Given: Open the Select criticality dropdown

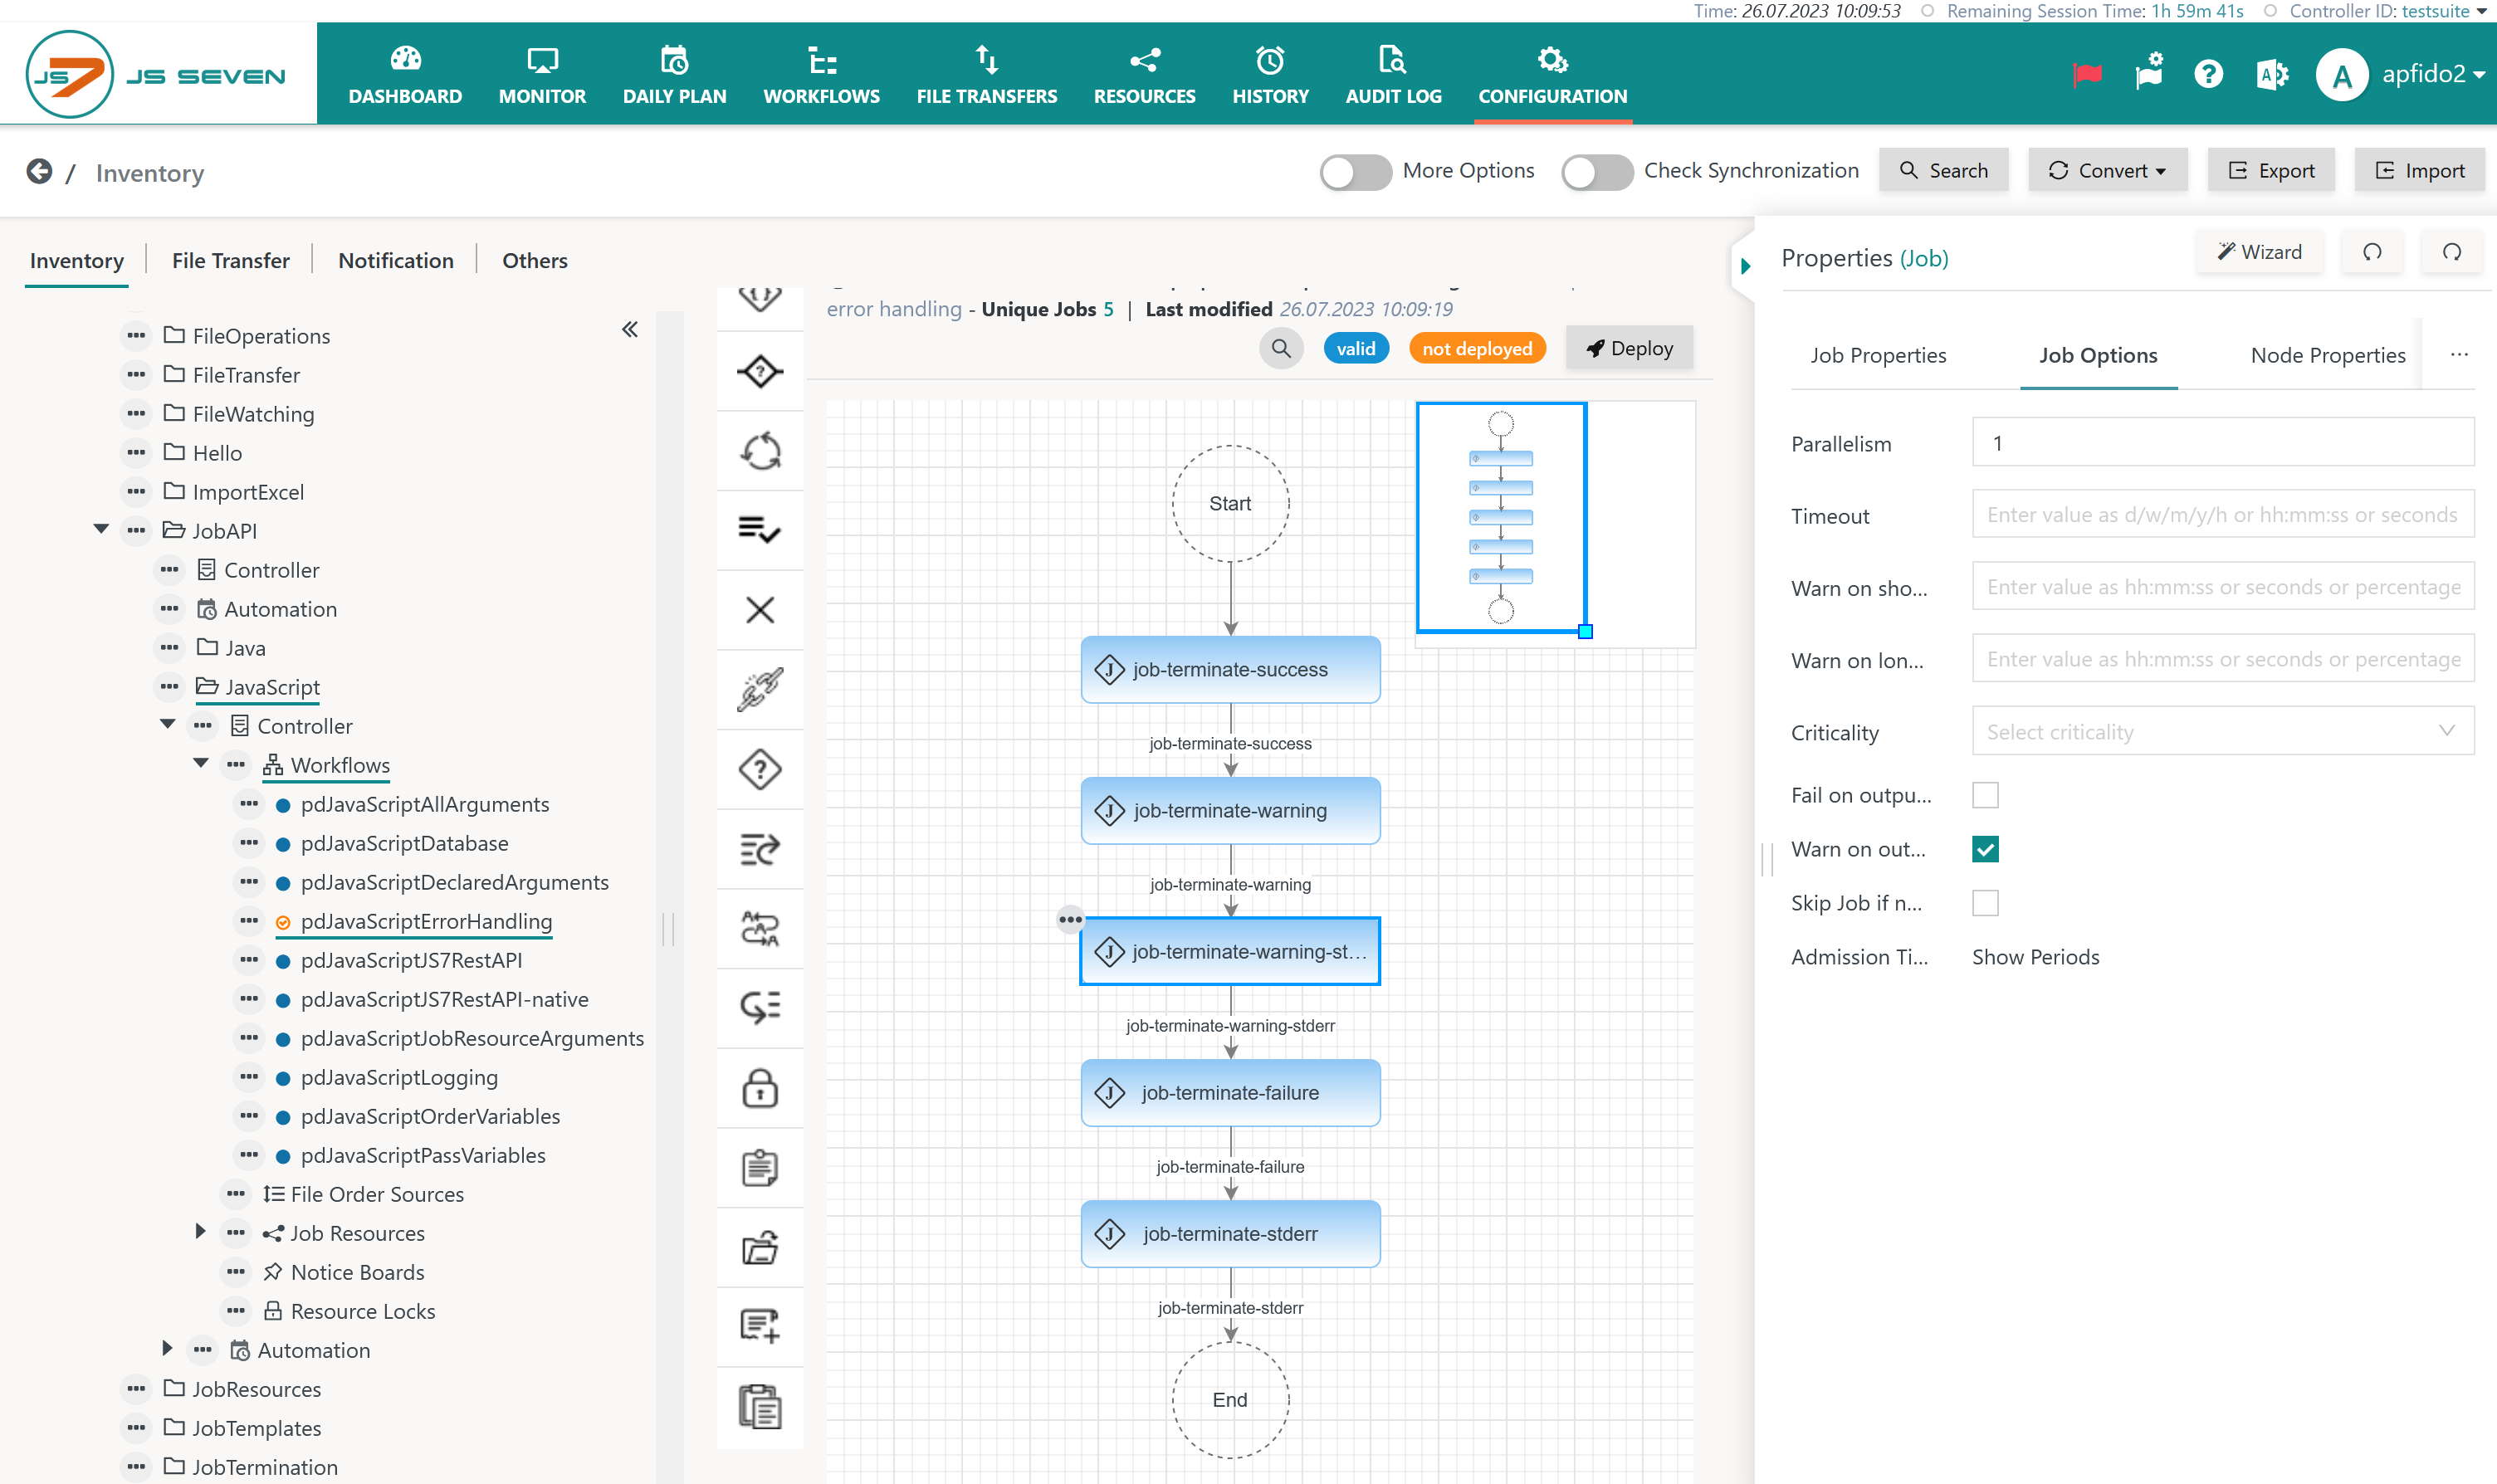Looking at the screenshot, I should click(2222, 731).
